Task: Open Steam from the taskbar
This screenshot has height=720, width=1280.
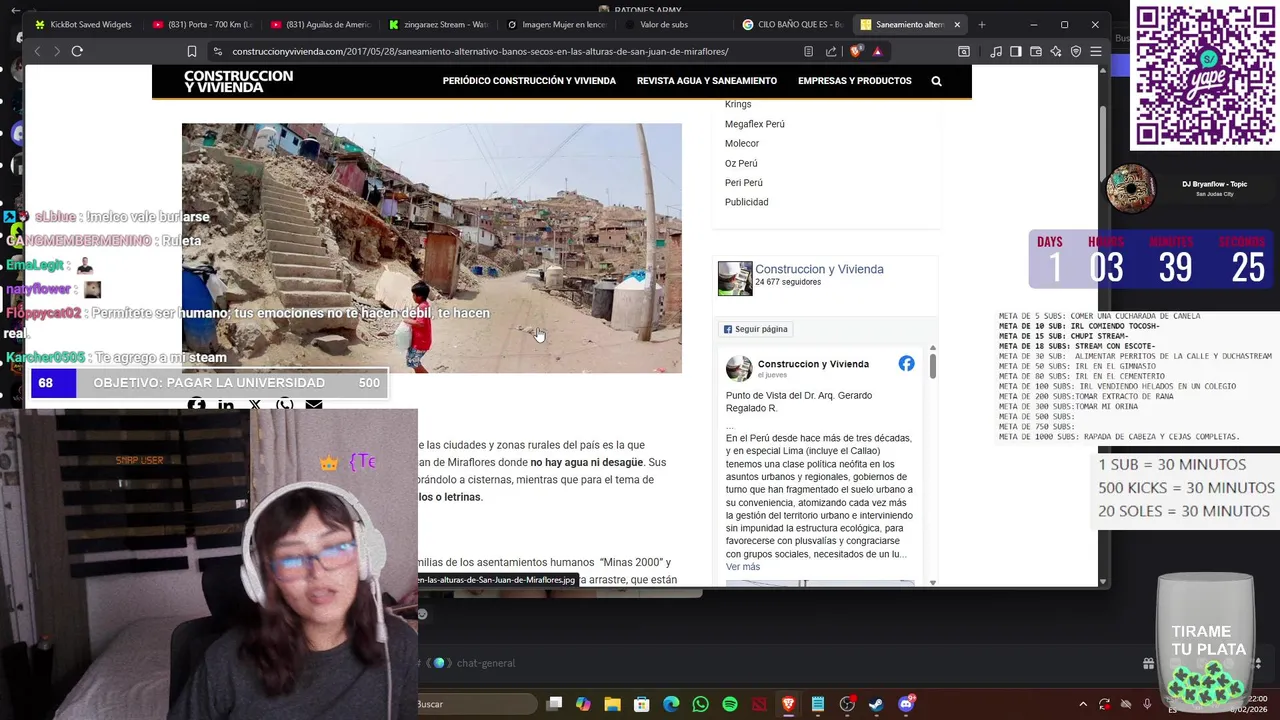Action: click(x=876, y=704)
